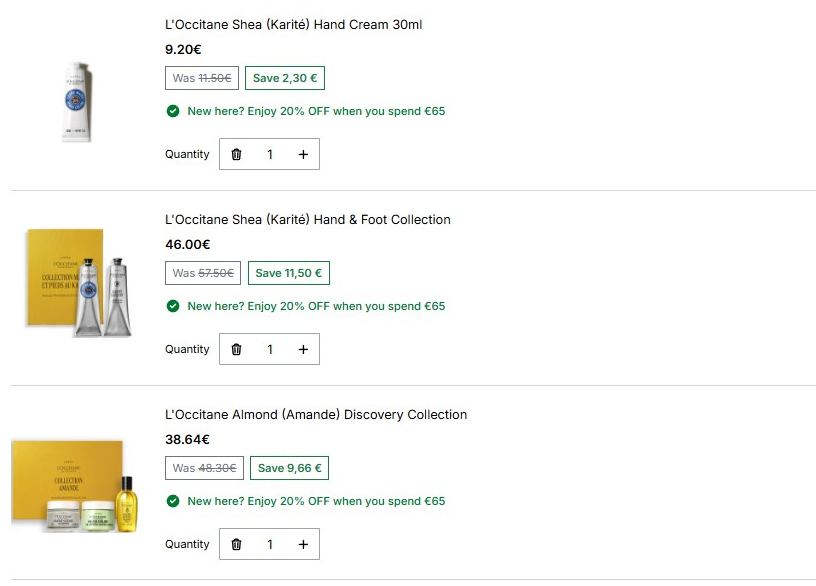Remove Almond Discovery Collection via trash icon
The width and height of the screenshot is (816, 586).
(x=236, y=544)
